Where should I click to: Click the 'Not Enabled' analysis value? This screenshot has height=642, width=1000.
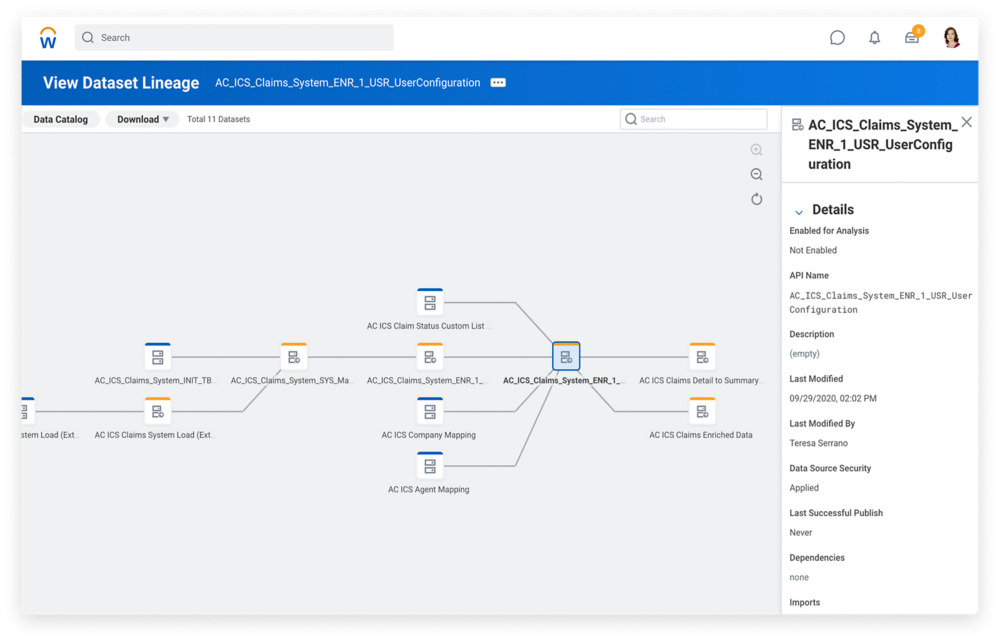pyautogui.click(x=813, y=250)
